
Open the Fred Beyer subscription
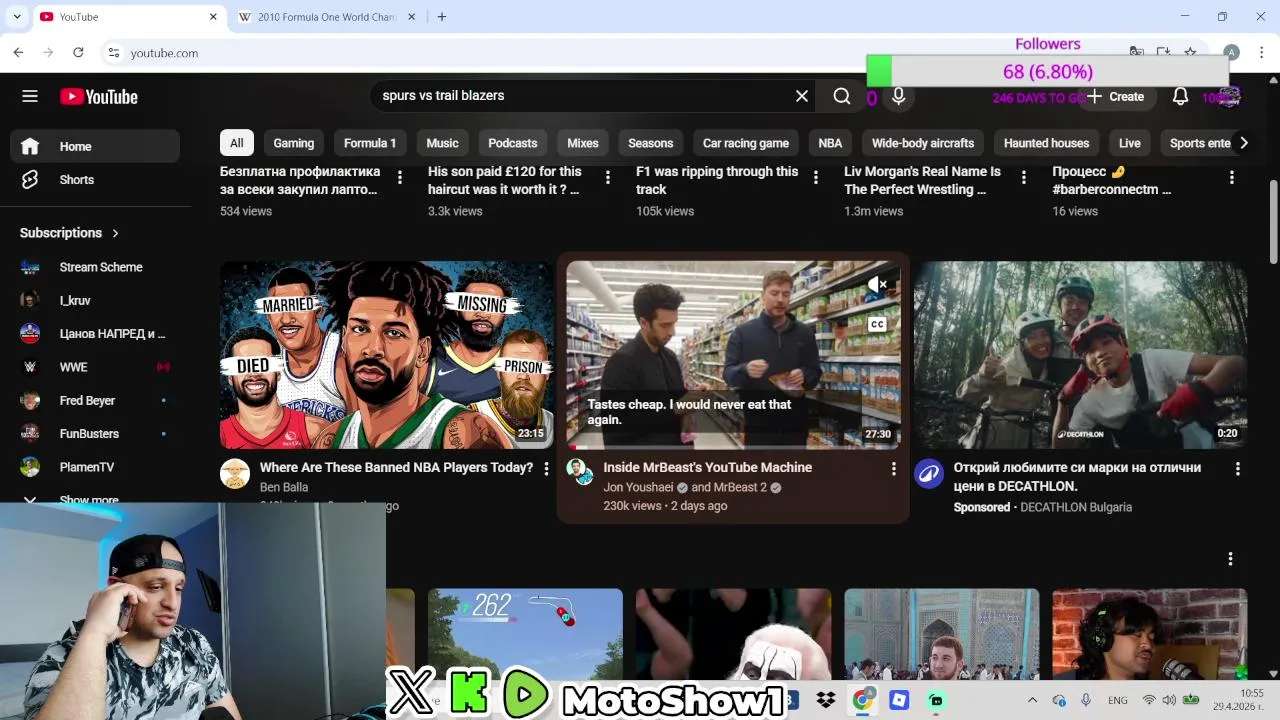tap(95, 400)
